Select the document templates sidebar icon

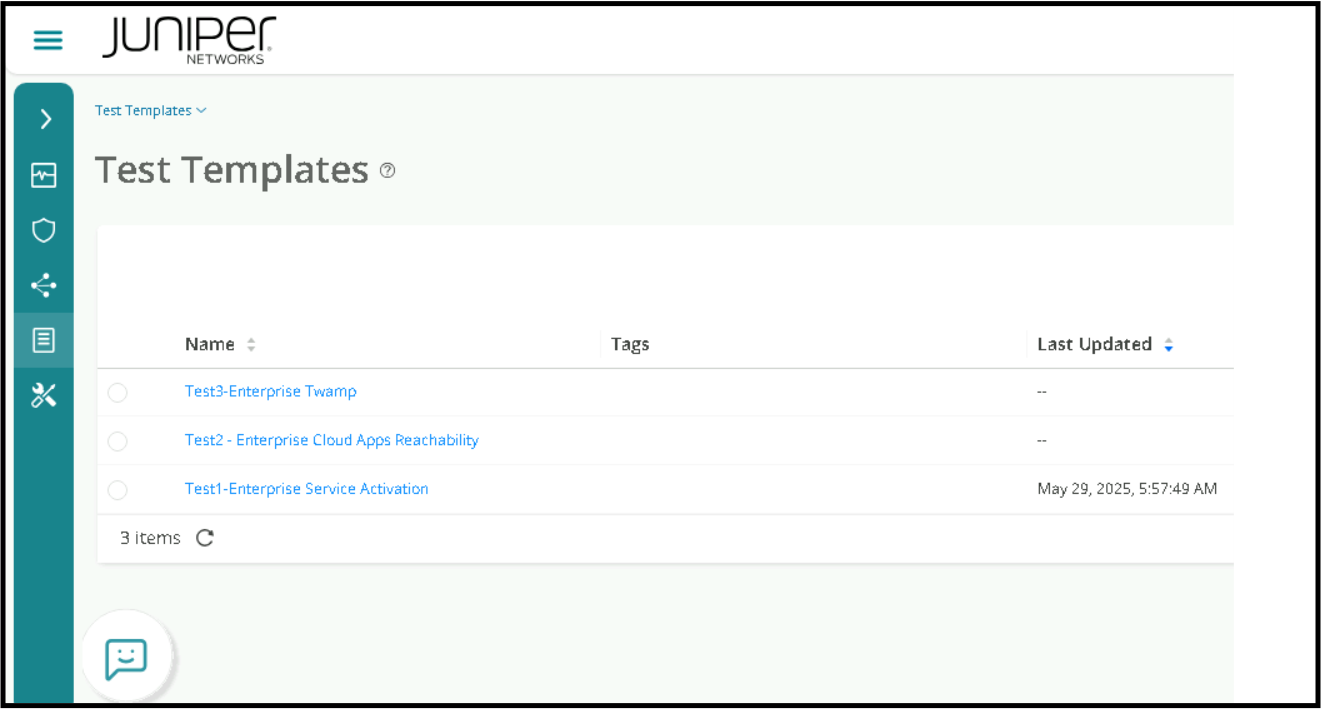[x=44, y=340]
